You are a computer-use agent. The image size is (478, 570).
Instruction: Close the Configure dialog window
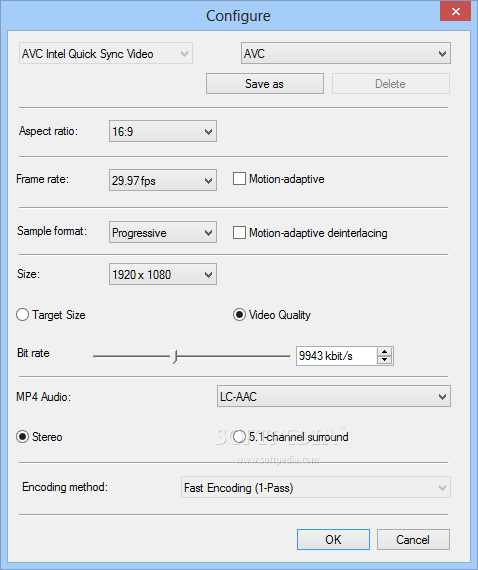pyautogui.click(x=455, y=12)
